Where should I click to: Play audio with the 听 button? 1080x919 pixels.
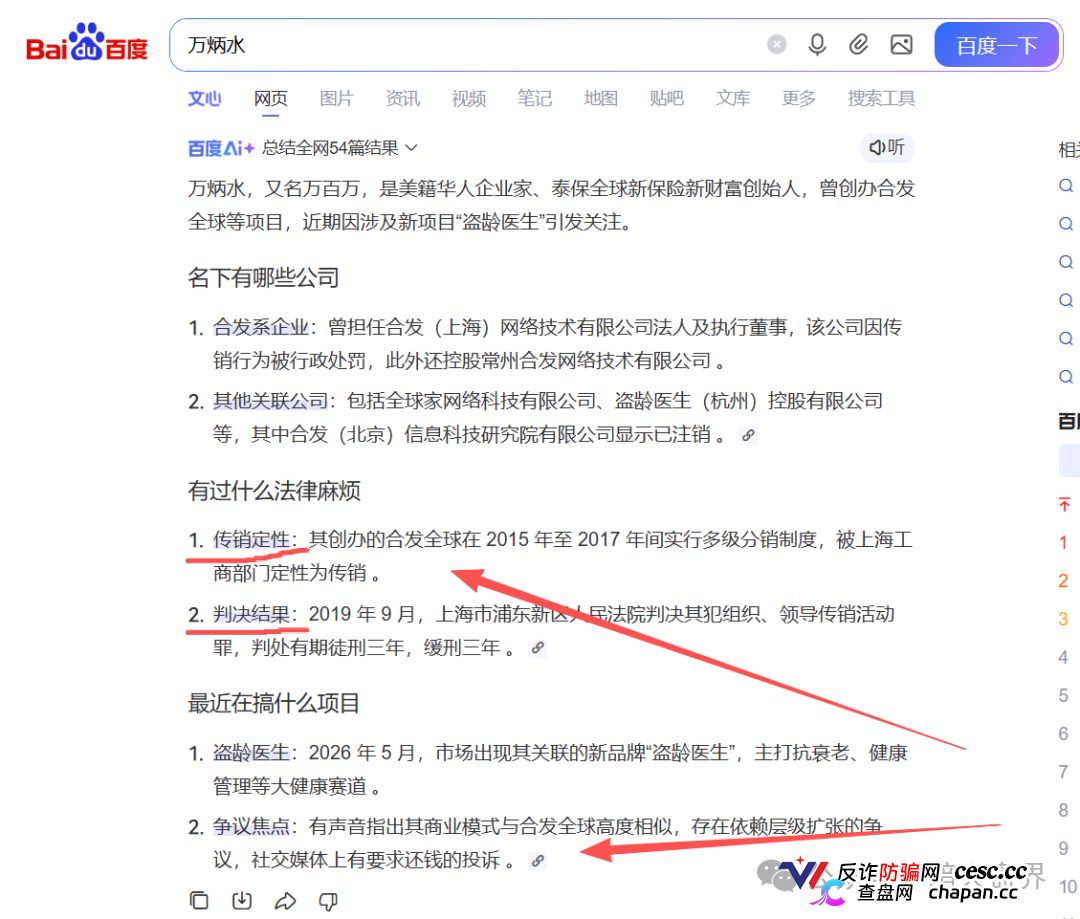[886, 147]
